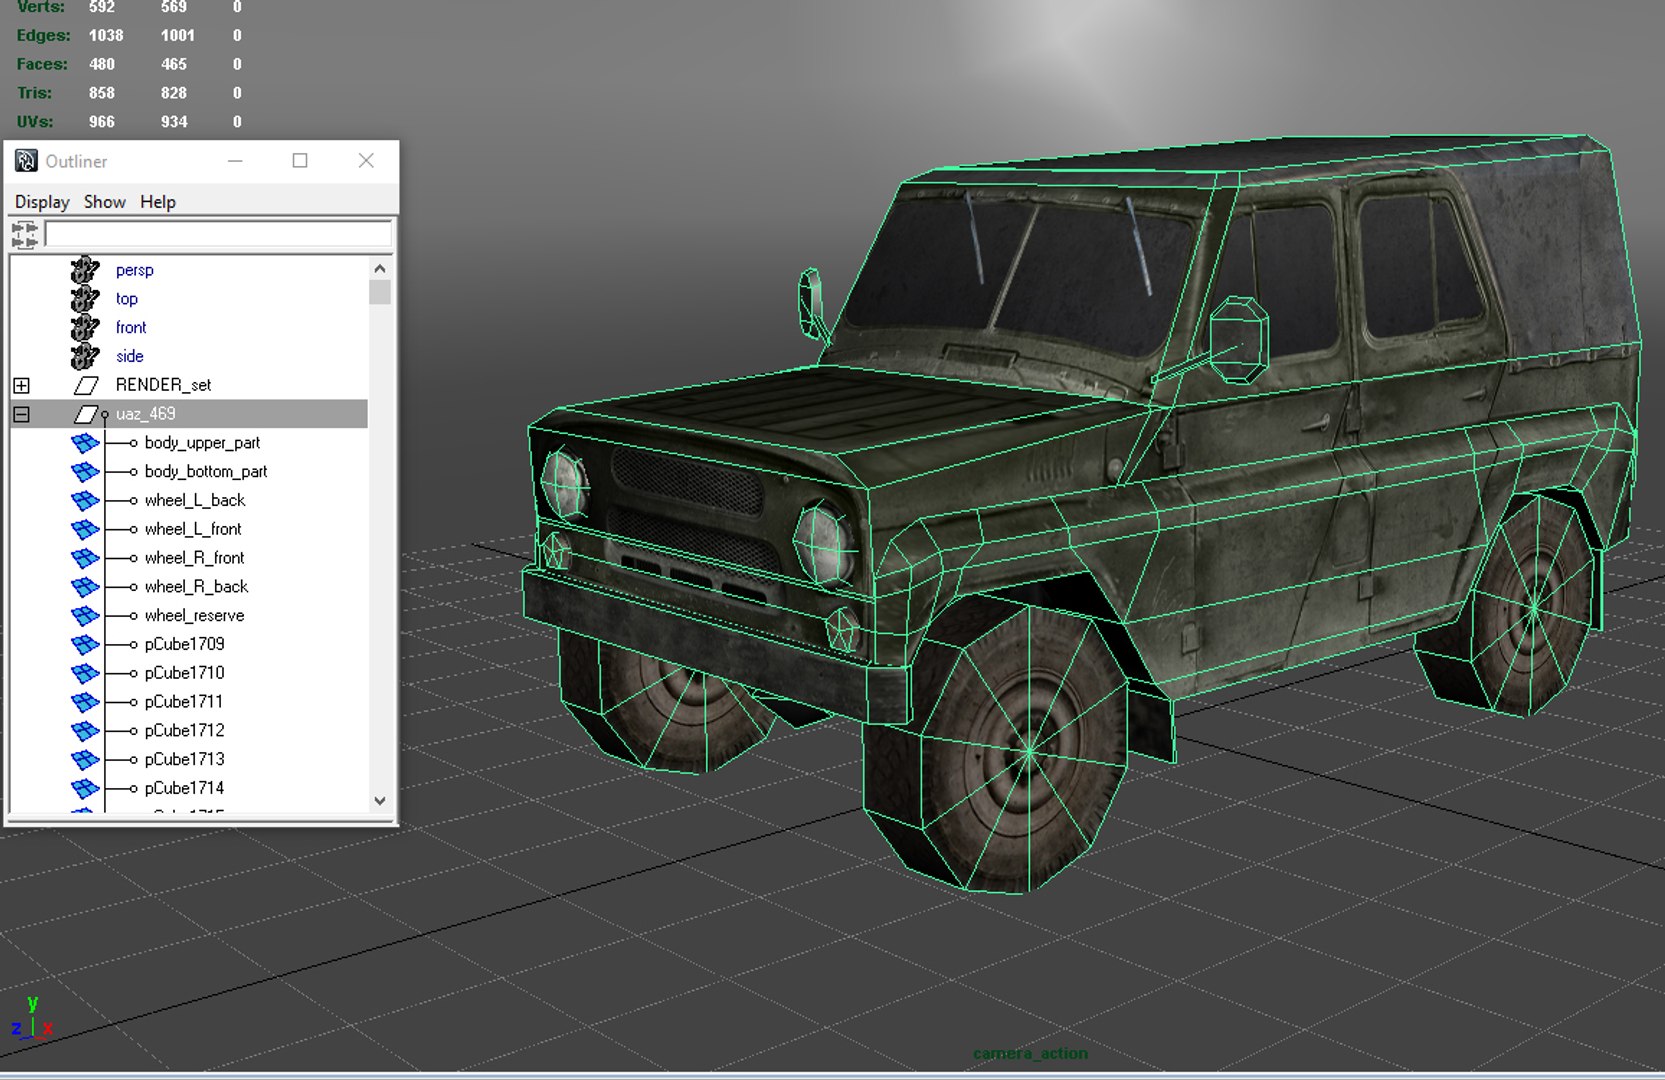
Task: Select pCube1714 in the Outliner
Action: [184, 788]
